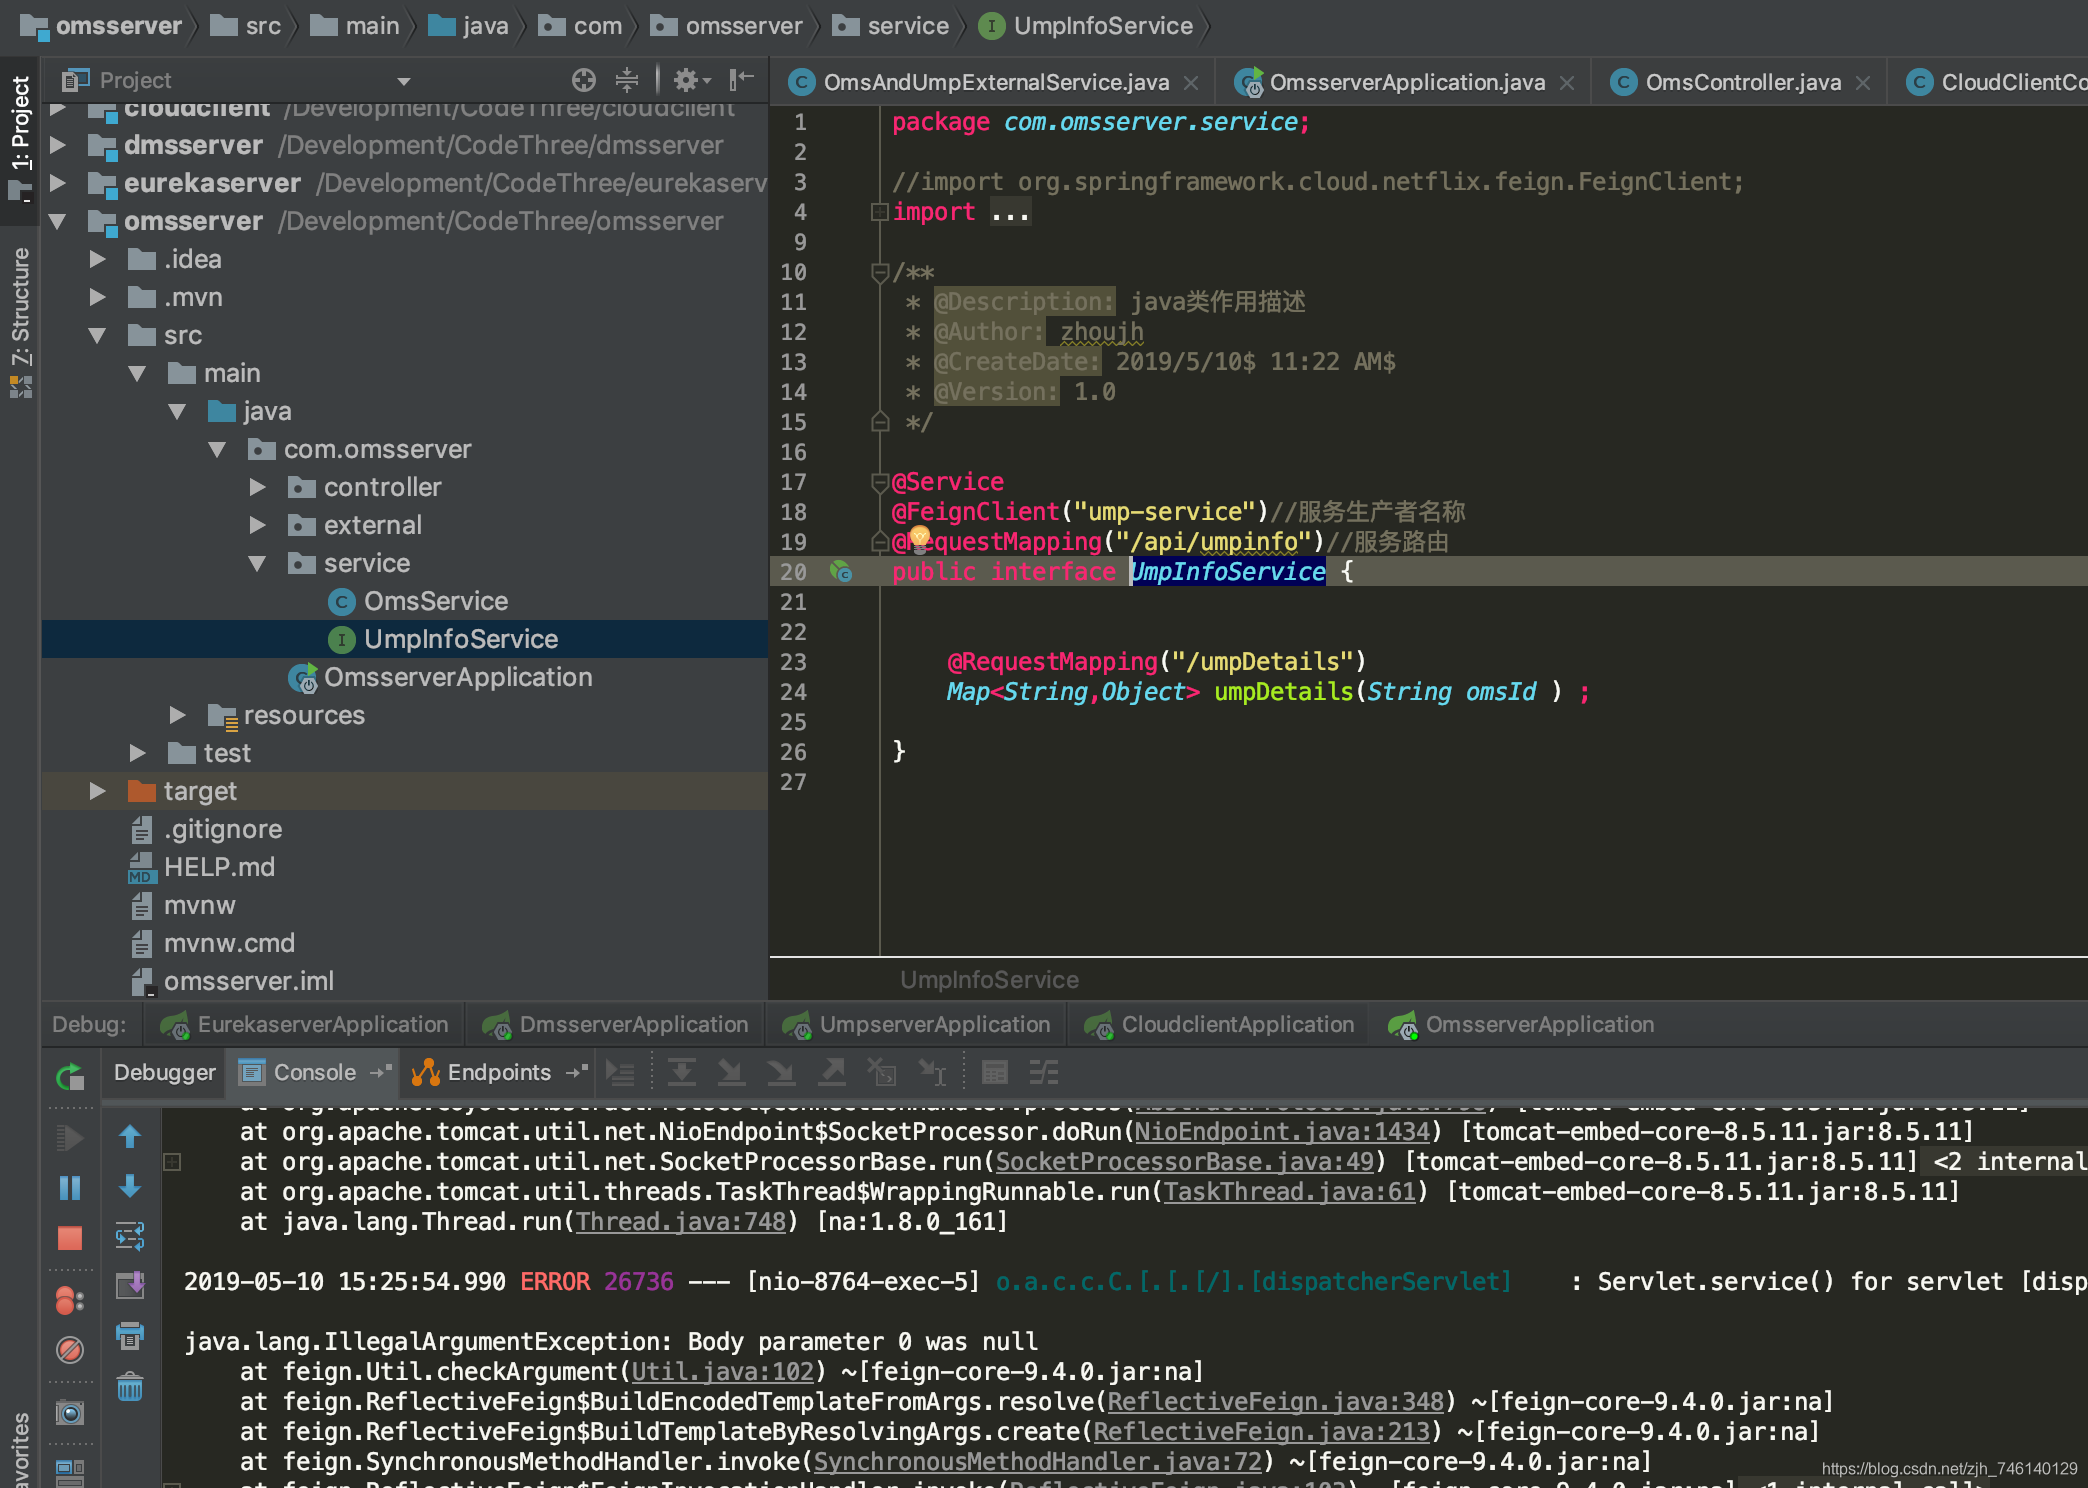Screen dimensions: 2088x1488
Task: Expand the target folder in project tree
Action: click(x=97, y=791)
